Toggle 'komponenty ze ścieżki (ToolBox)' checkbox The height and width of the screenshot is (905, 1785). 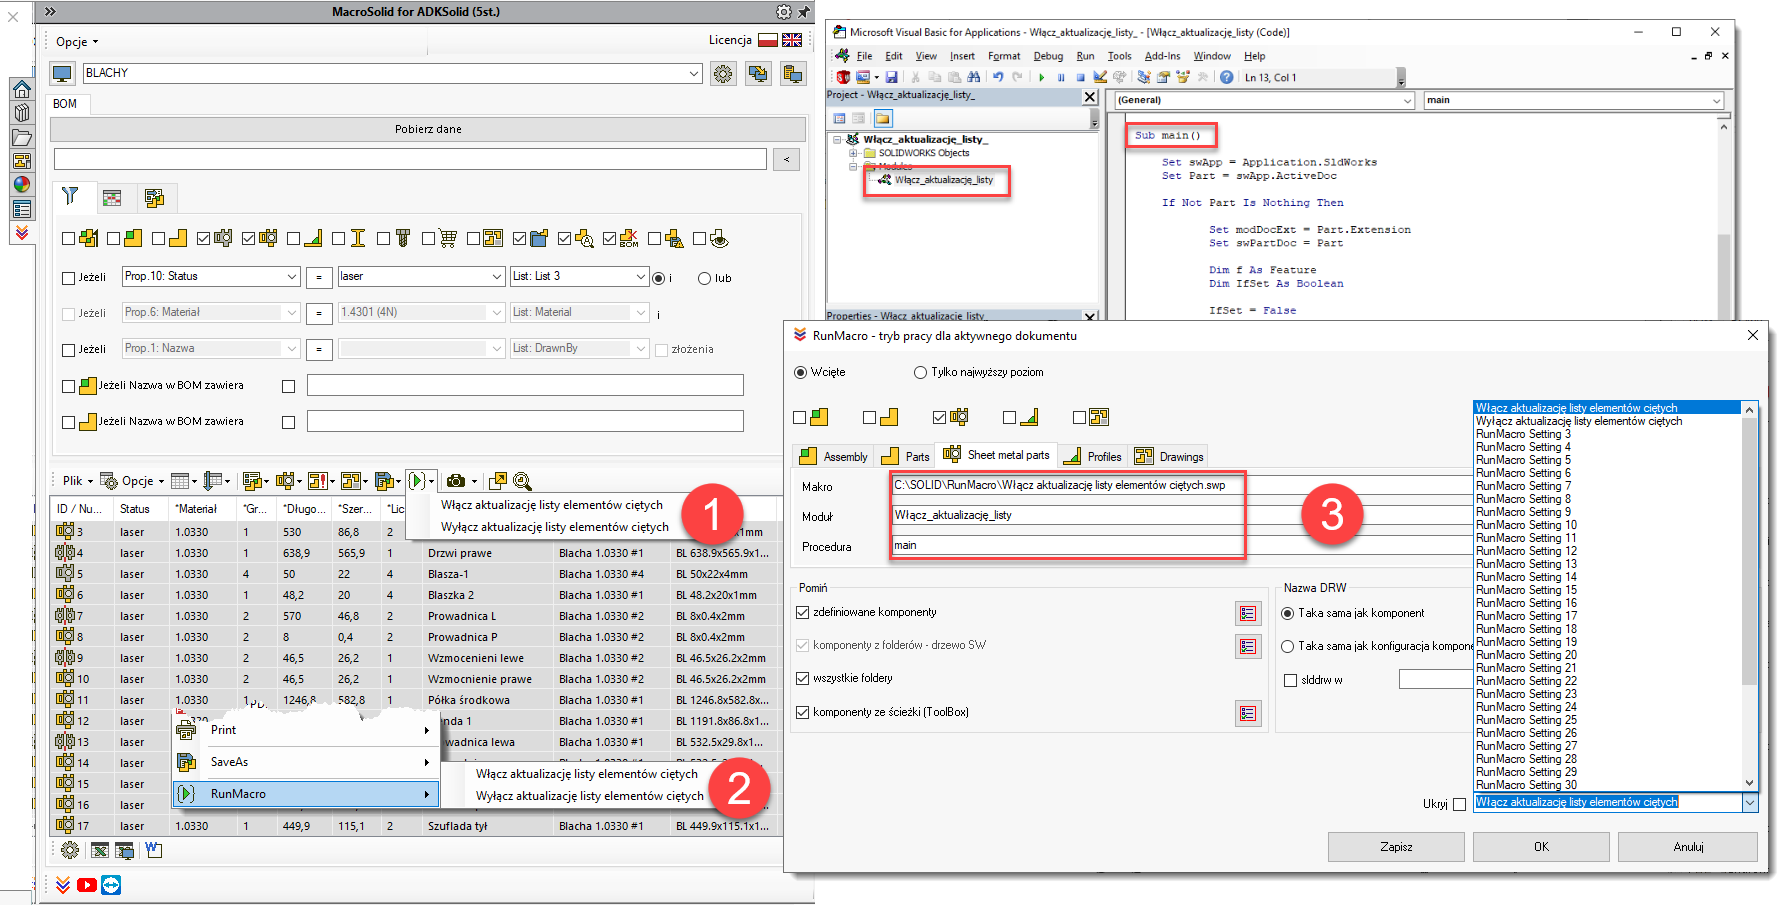tap(802, 712)
